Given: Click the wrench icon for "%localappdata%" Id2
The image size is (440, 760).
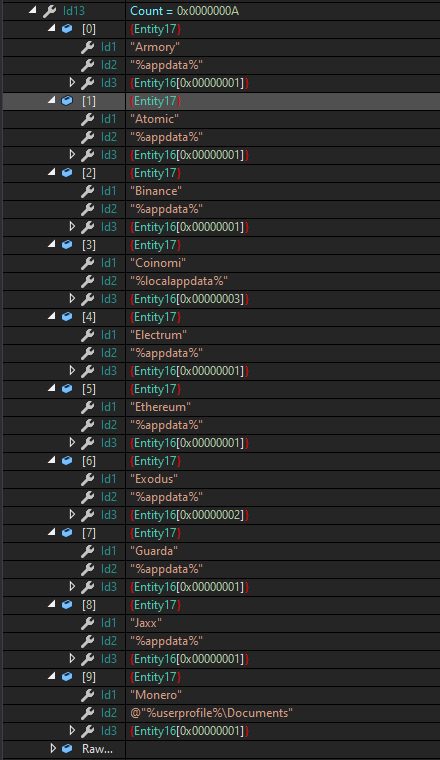Looking at the screenshot, I should tap(87, 281).
